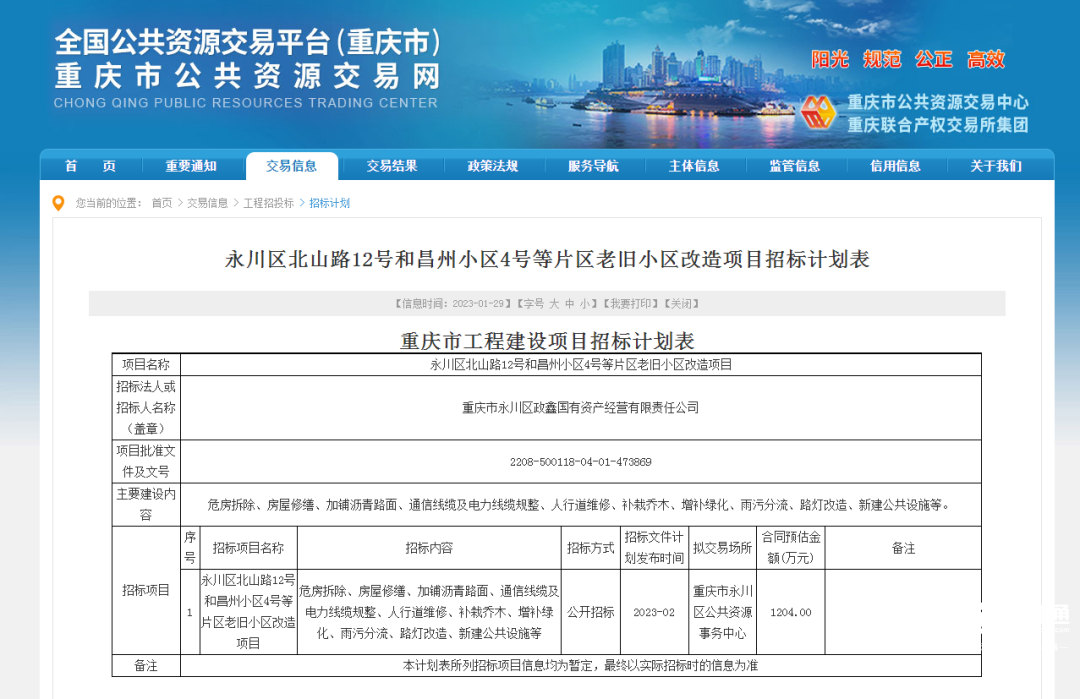Open the 首页 navigation menu item

click(90, 166)
